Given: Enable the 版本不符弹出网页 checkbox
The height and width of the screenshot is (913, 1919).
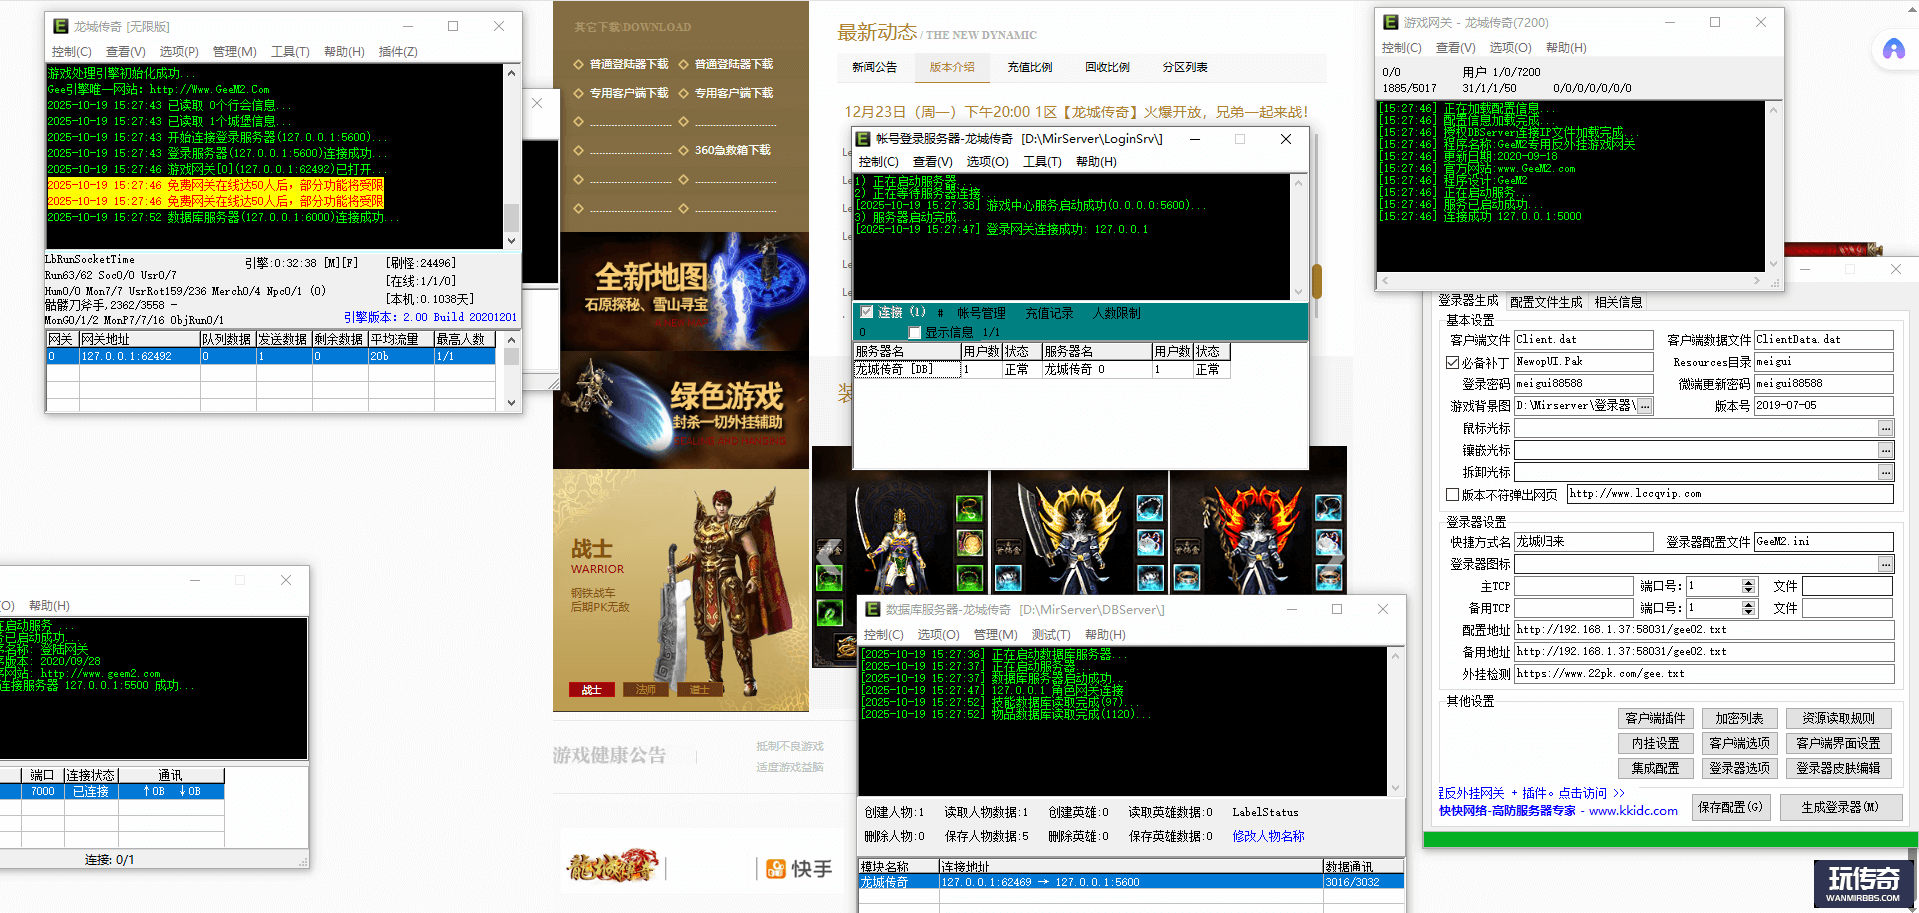Looking at the screenshot, I should 1452,494.
